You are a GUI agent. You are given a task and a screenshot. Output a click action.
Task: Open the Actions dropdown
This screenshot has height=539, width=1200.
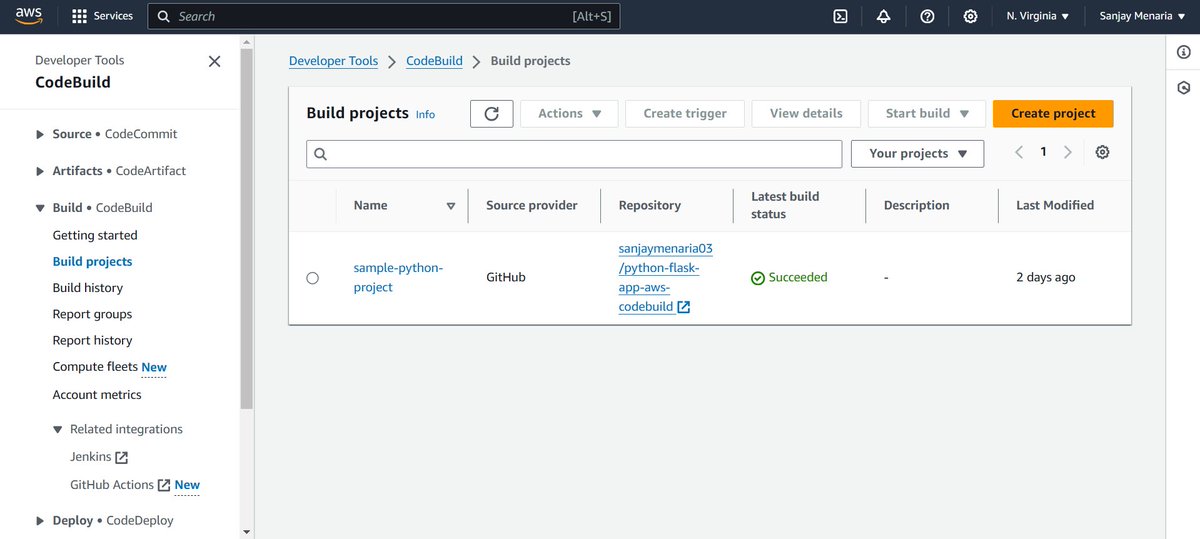[x=570, y=113]
